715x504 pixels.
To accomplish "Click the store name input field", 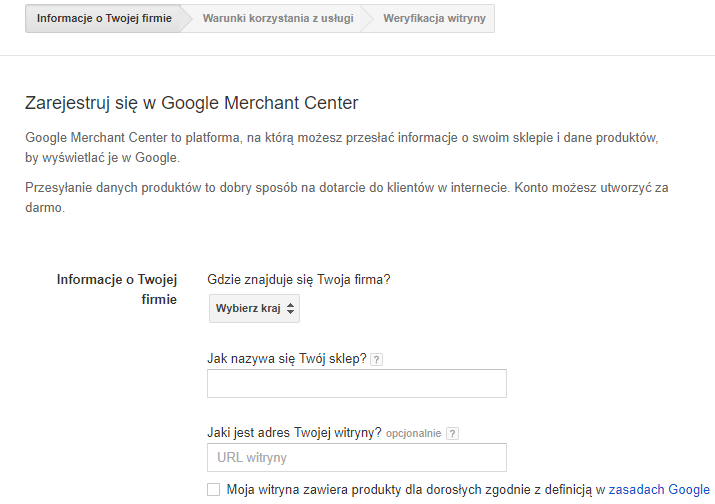I will (357, 383).
